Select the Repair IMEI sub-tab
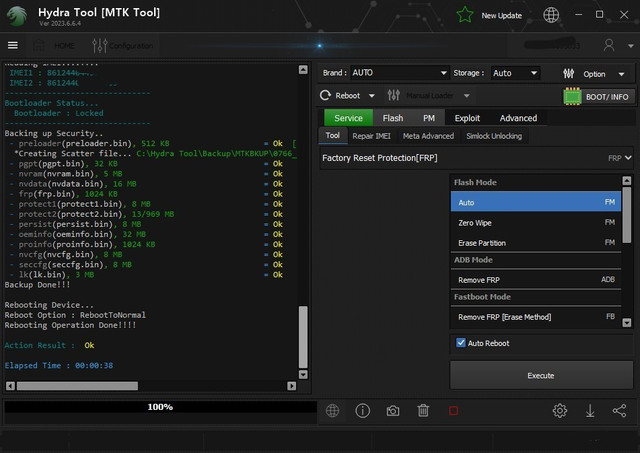This screenshot has width=640, height=453. click(x=371, y=136)
